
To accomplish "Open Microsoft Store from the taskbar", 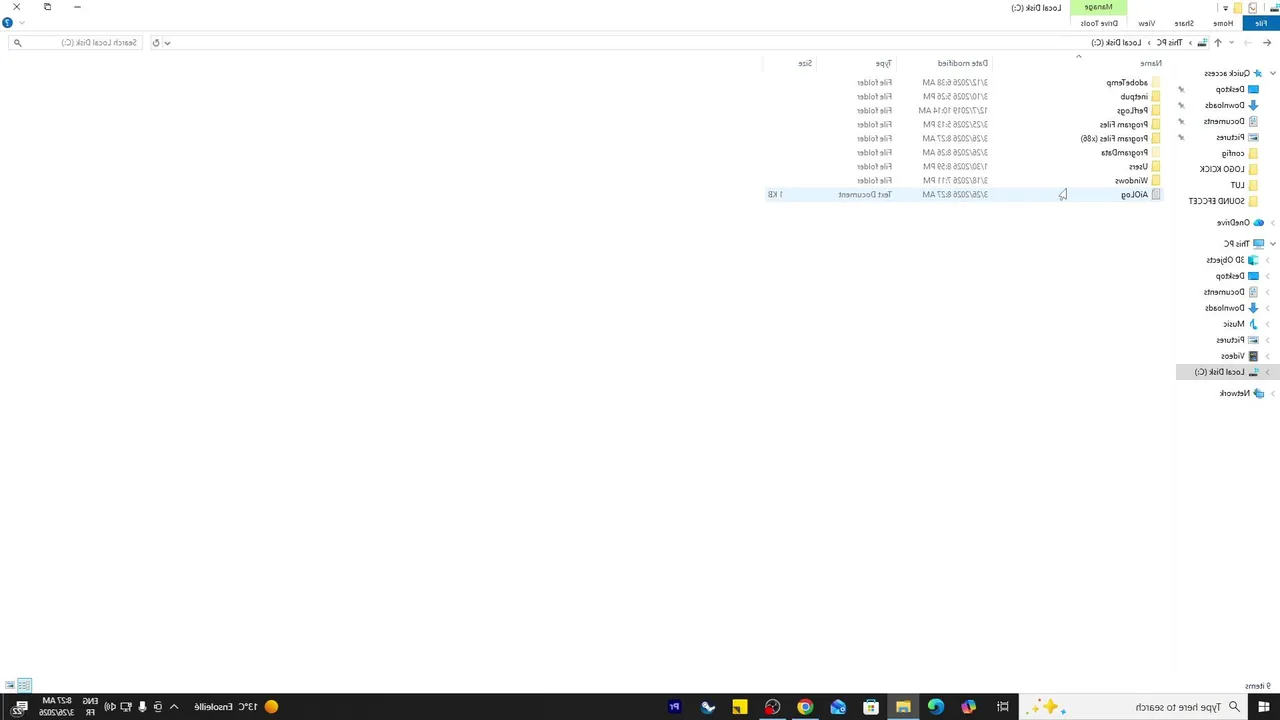I will tap(871, 707).
